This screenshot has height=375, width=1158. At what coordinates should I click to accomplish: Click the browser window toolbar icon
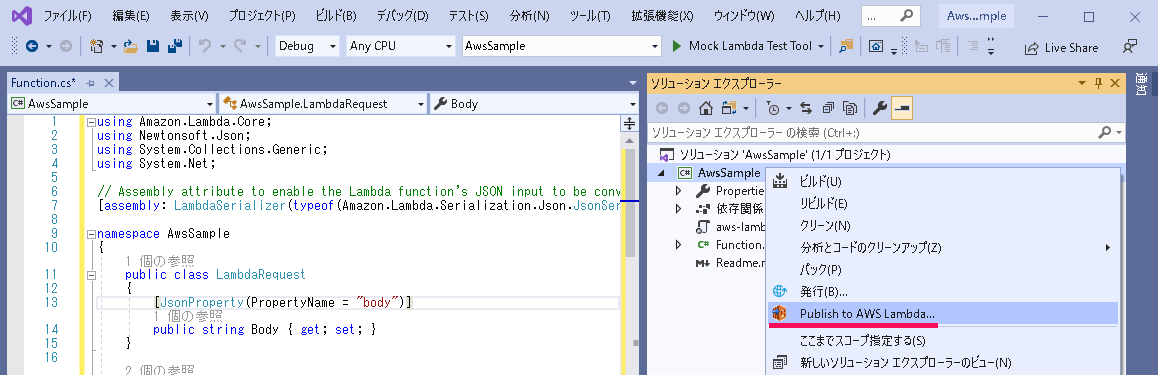coord(875,46)
